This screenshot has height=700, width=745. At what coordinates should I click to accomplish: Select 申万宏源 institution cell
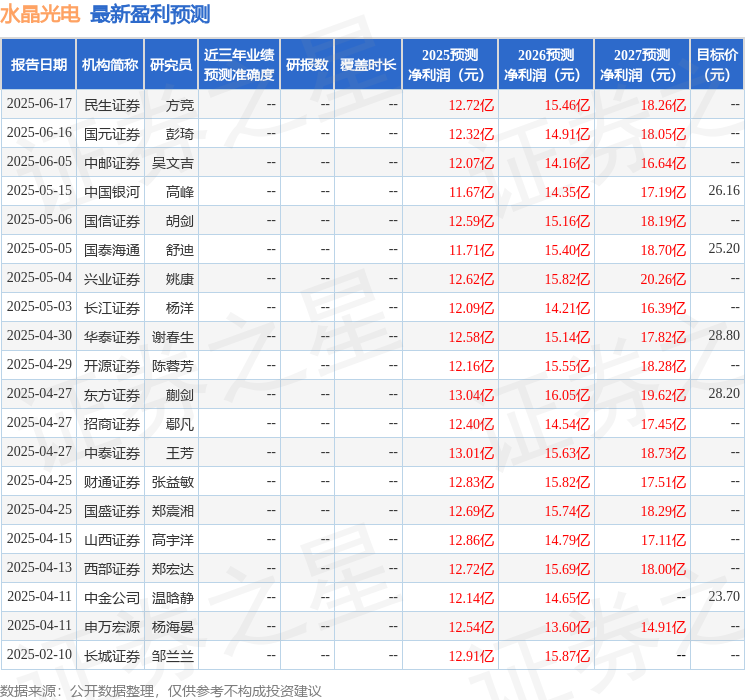pos(112,627)
